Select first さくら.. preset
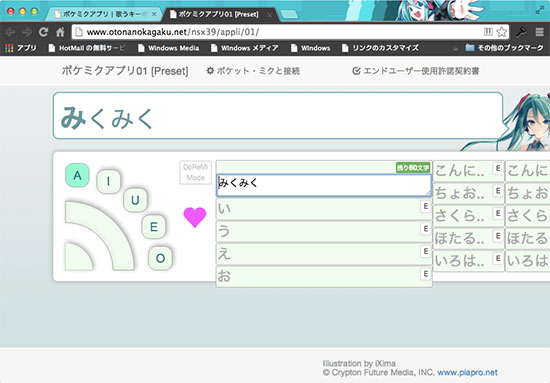This screenshot has width=550, height=383. coord(468,216)
